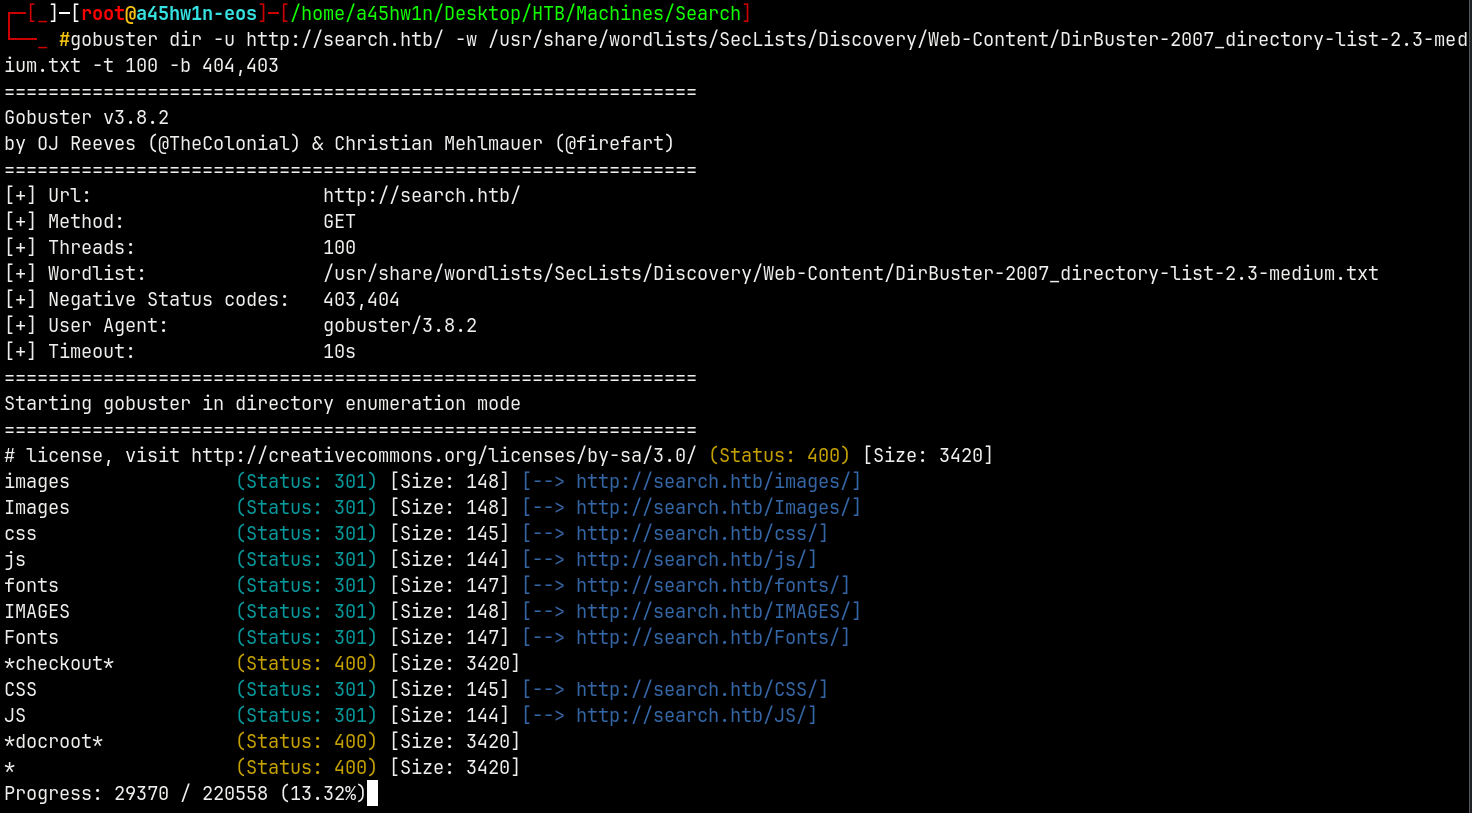1472x813 pixels.
Task: Open the http://search.htb/css/ redirect link
Action: (x=701, y=534)
